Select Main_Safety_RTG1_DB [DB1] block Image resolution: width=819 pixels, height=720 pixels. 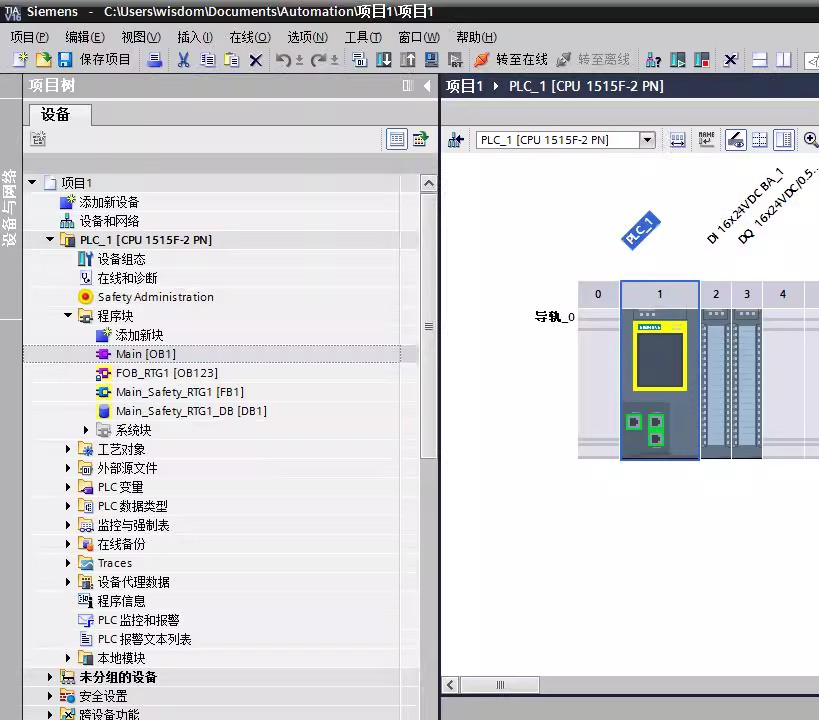coord(191,411)
